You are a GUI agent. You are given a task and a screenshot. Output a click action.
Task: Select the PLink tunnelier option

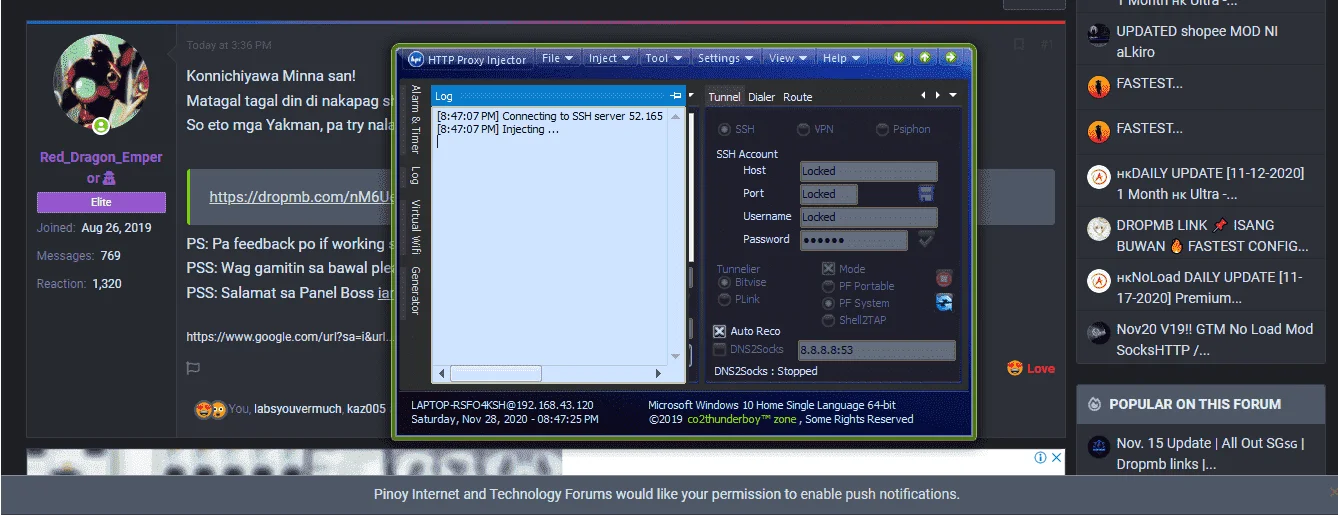pos(725,299)
